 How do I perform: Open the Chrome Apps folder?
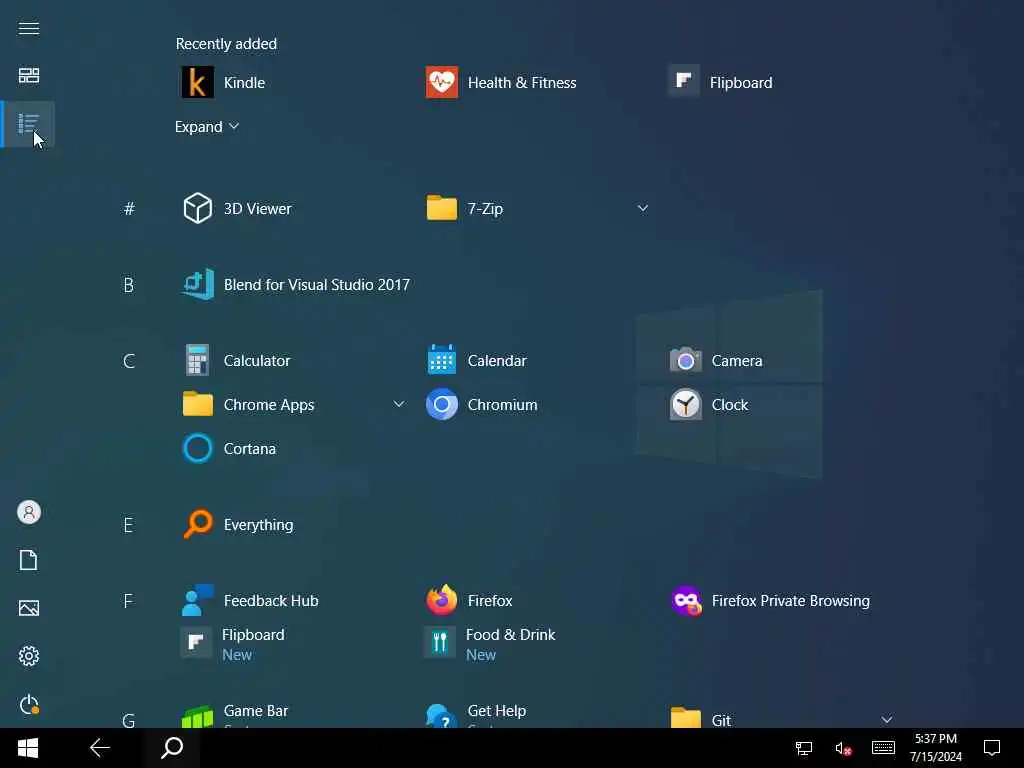pos(248,405)
